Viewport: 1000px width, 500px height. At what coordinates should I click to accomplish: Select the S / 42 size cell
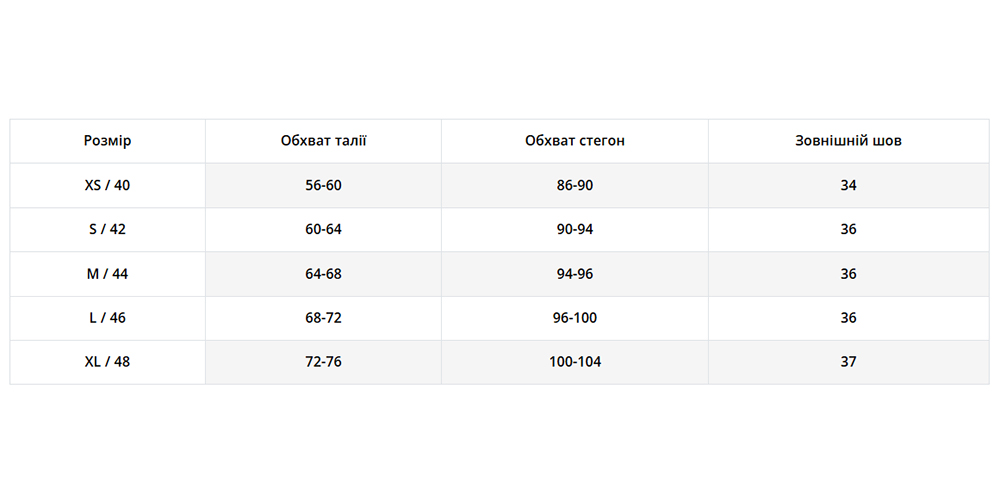point(108,229)
